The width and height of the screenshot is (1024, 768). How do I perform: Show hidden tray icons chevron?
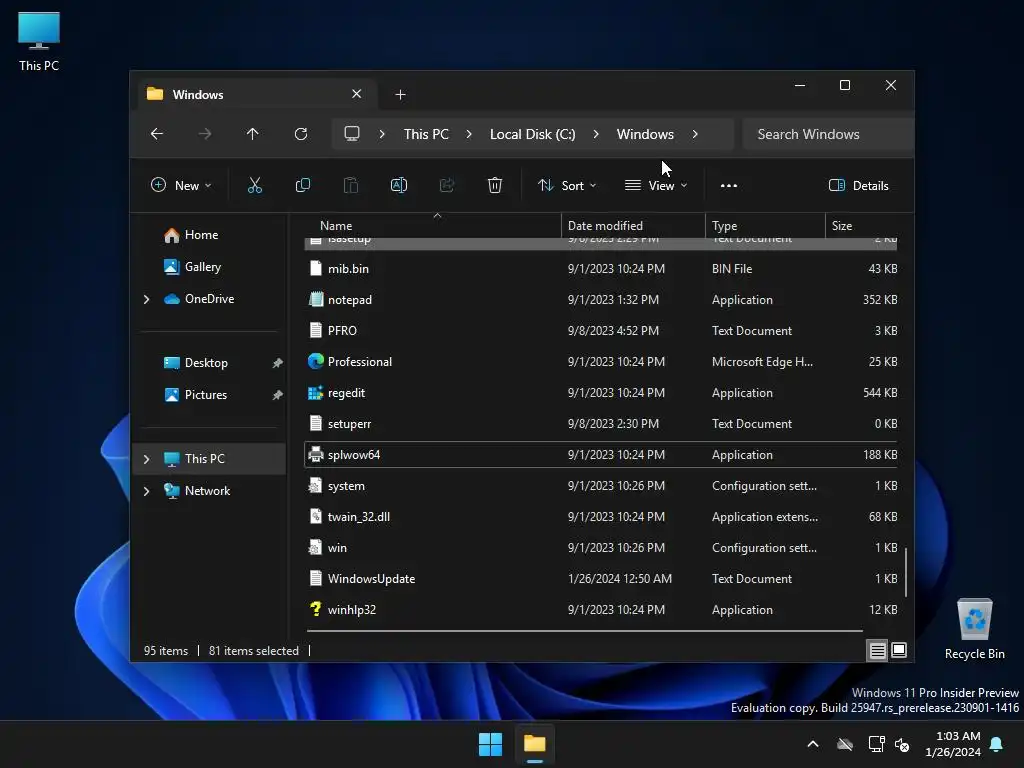click(813, 744)
